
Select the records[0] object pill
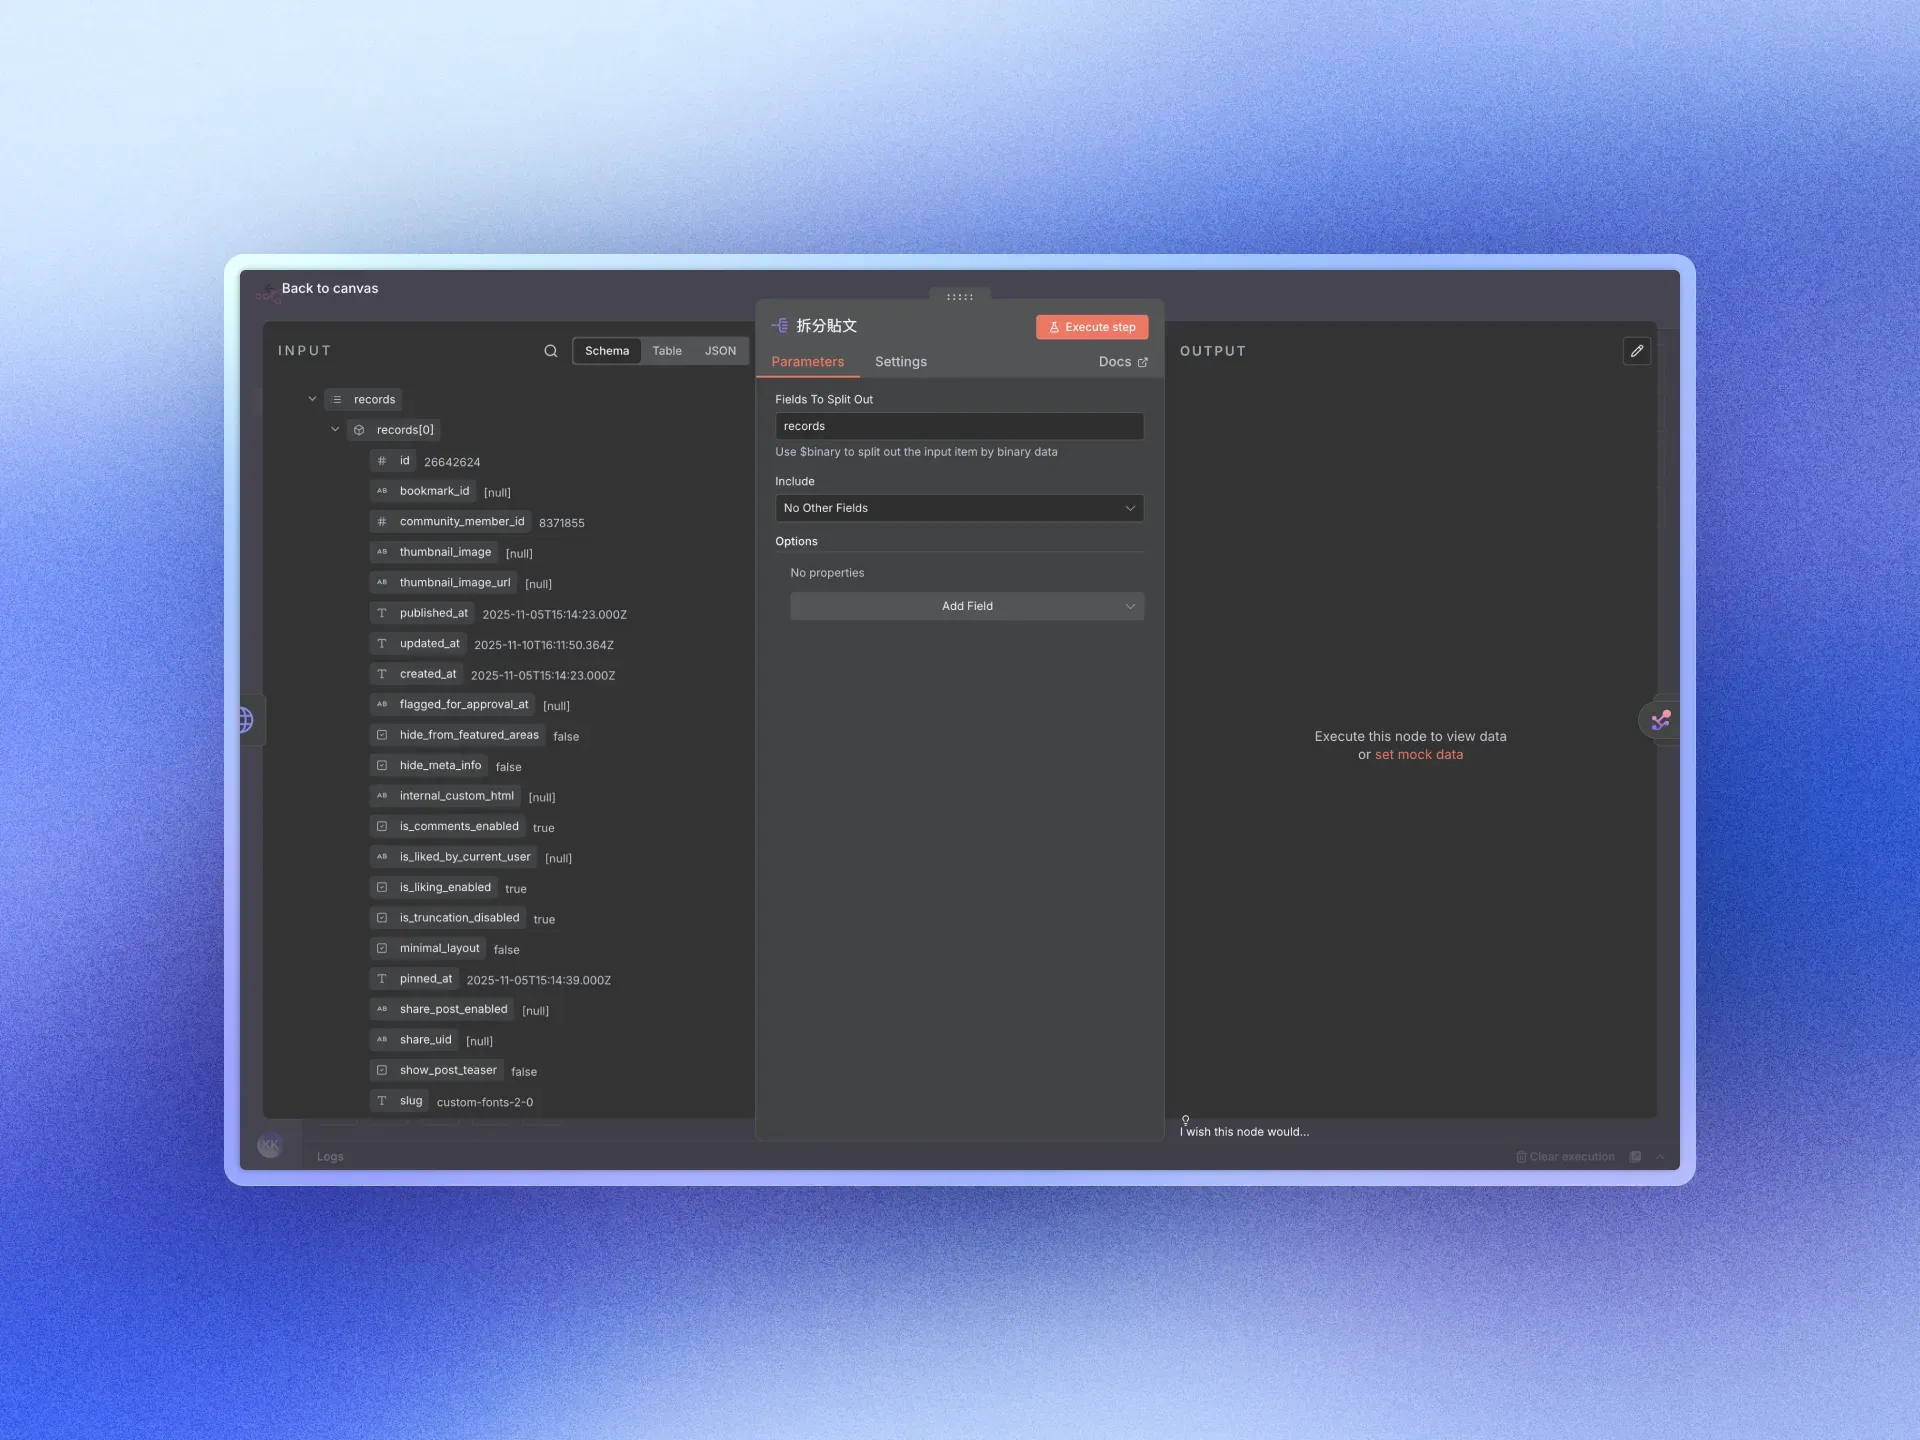pyautogui.click(x=394, y=430)
